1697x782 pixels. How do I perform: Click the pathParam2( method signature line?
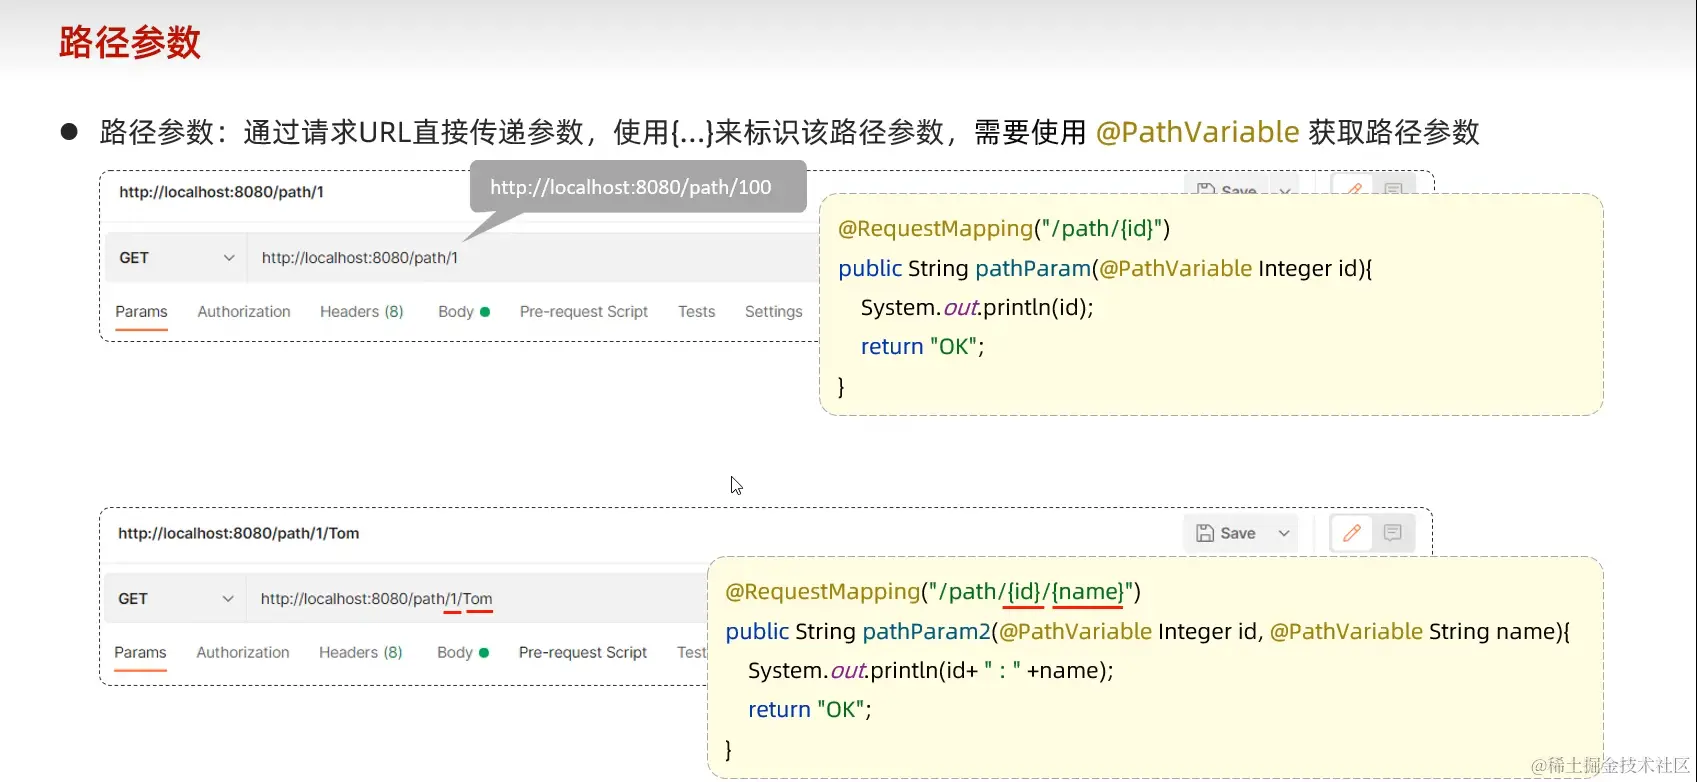point(1148,631)
